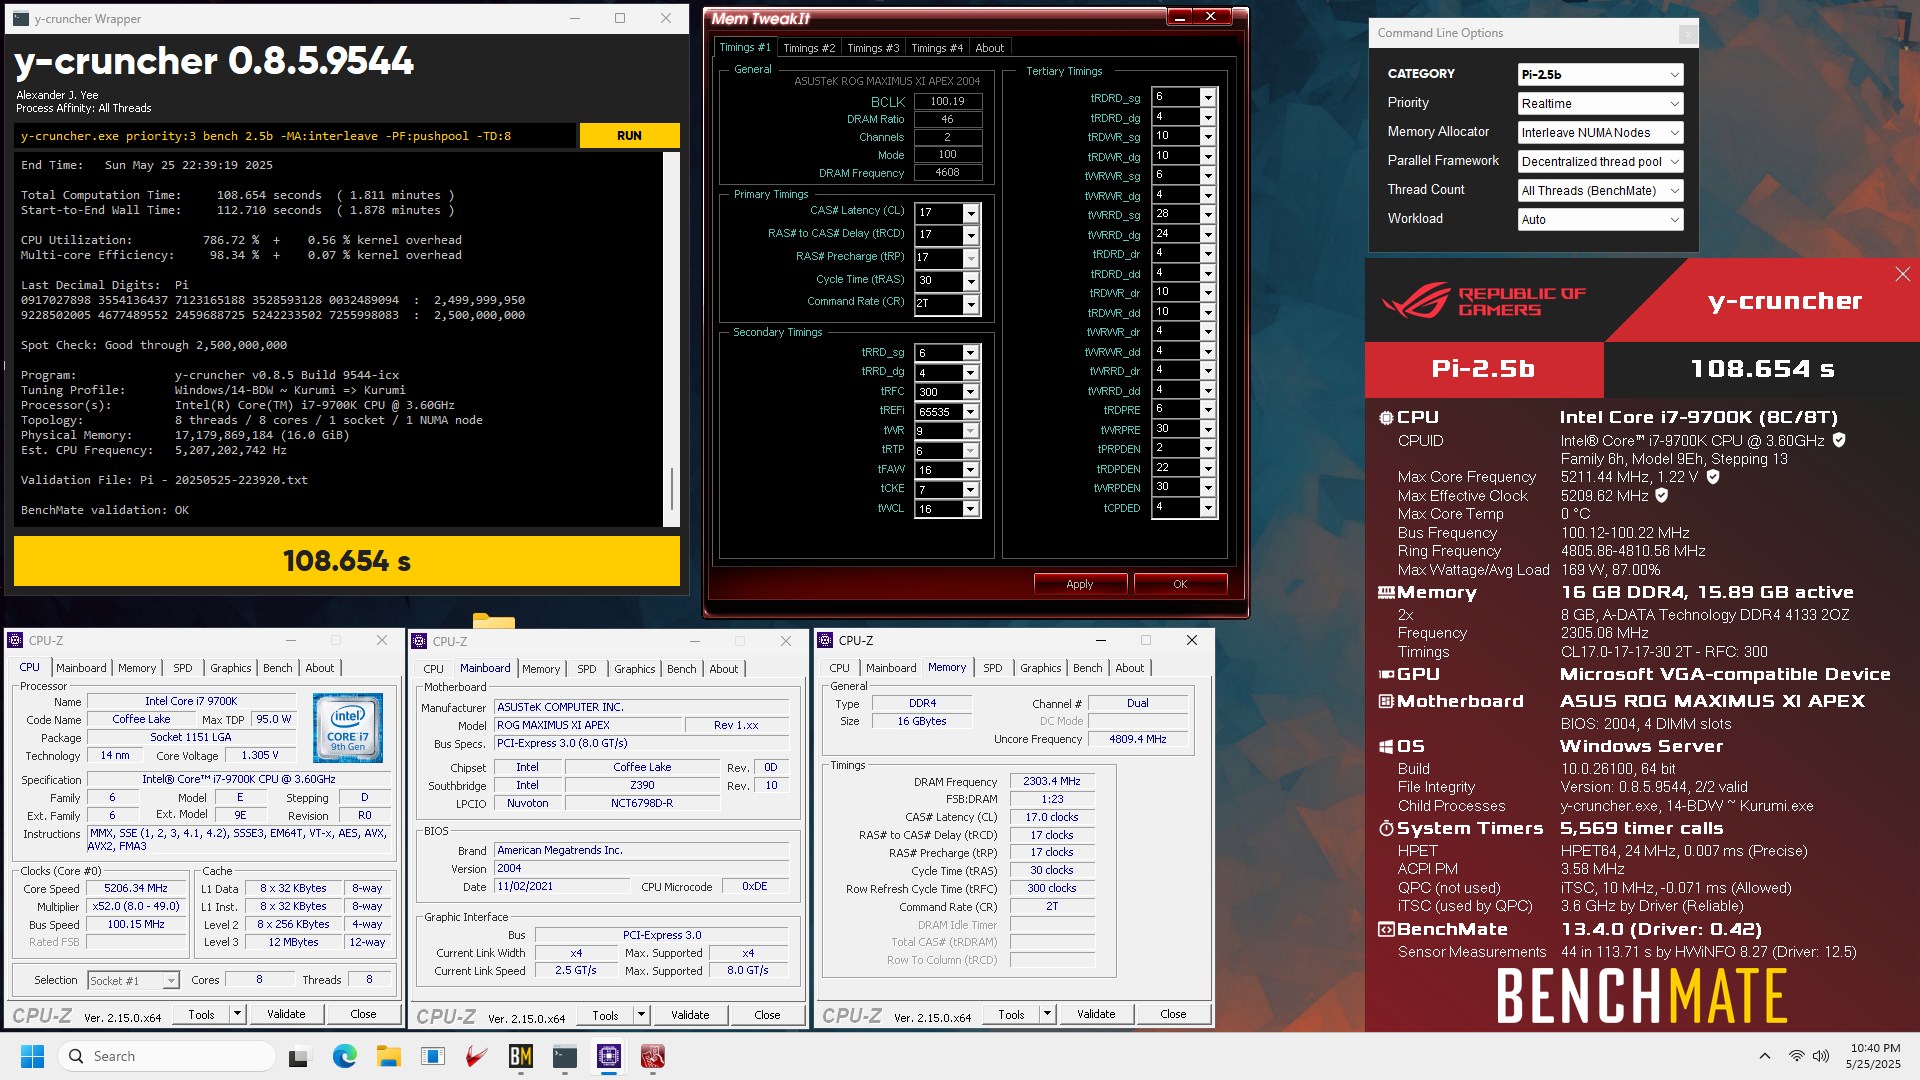Click the taskbar Search box
1920x1080 pixels.
point(167,1056)
